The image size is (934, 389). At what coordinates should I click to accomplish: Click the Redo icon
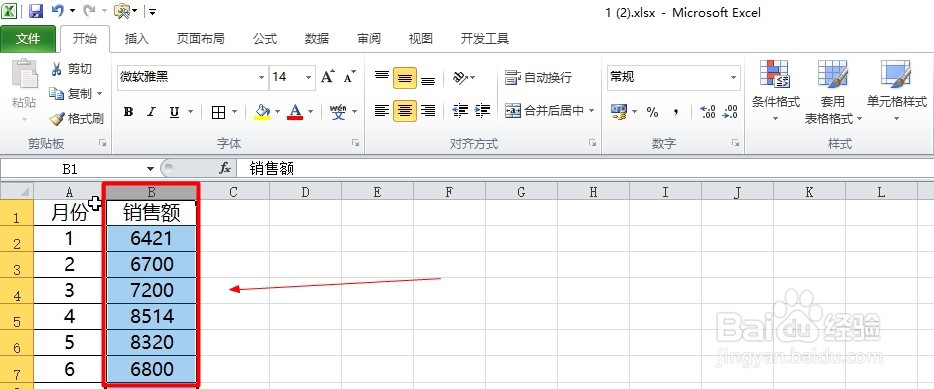pos(89,11)
